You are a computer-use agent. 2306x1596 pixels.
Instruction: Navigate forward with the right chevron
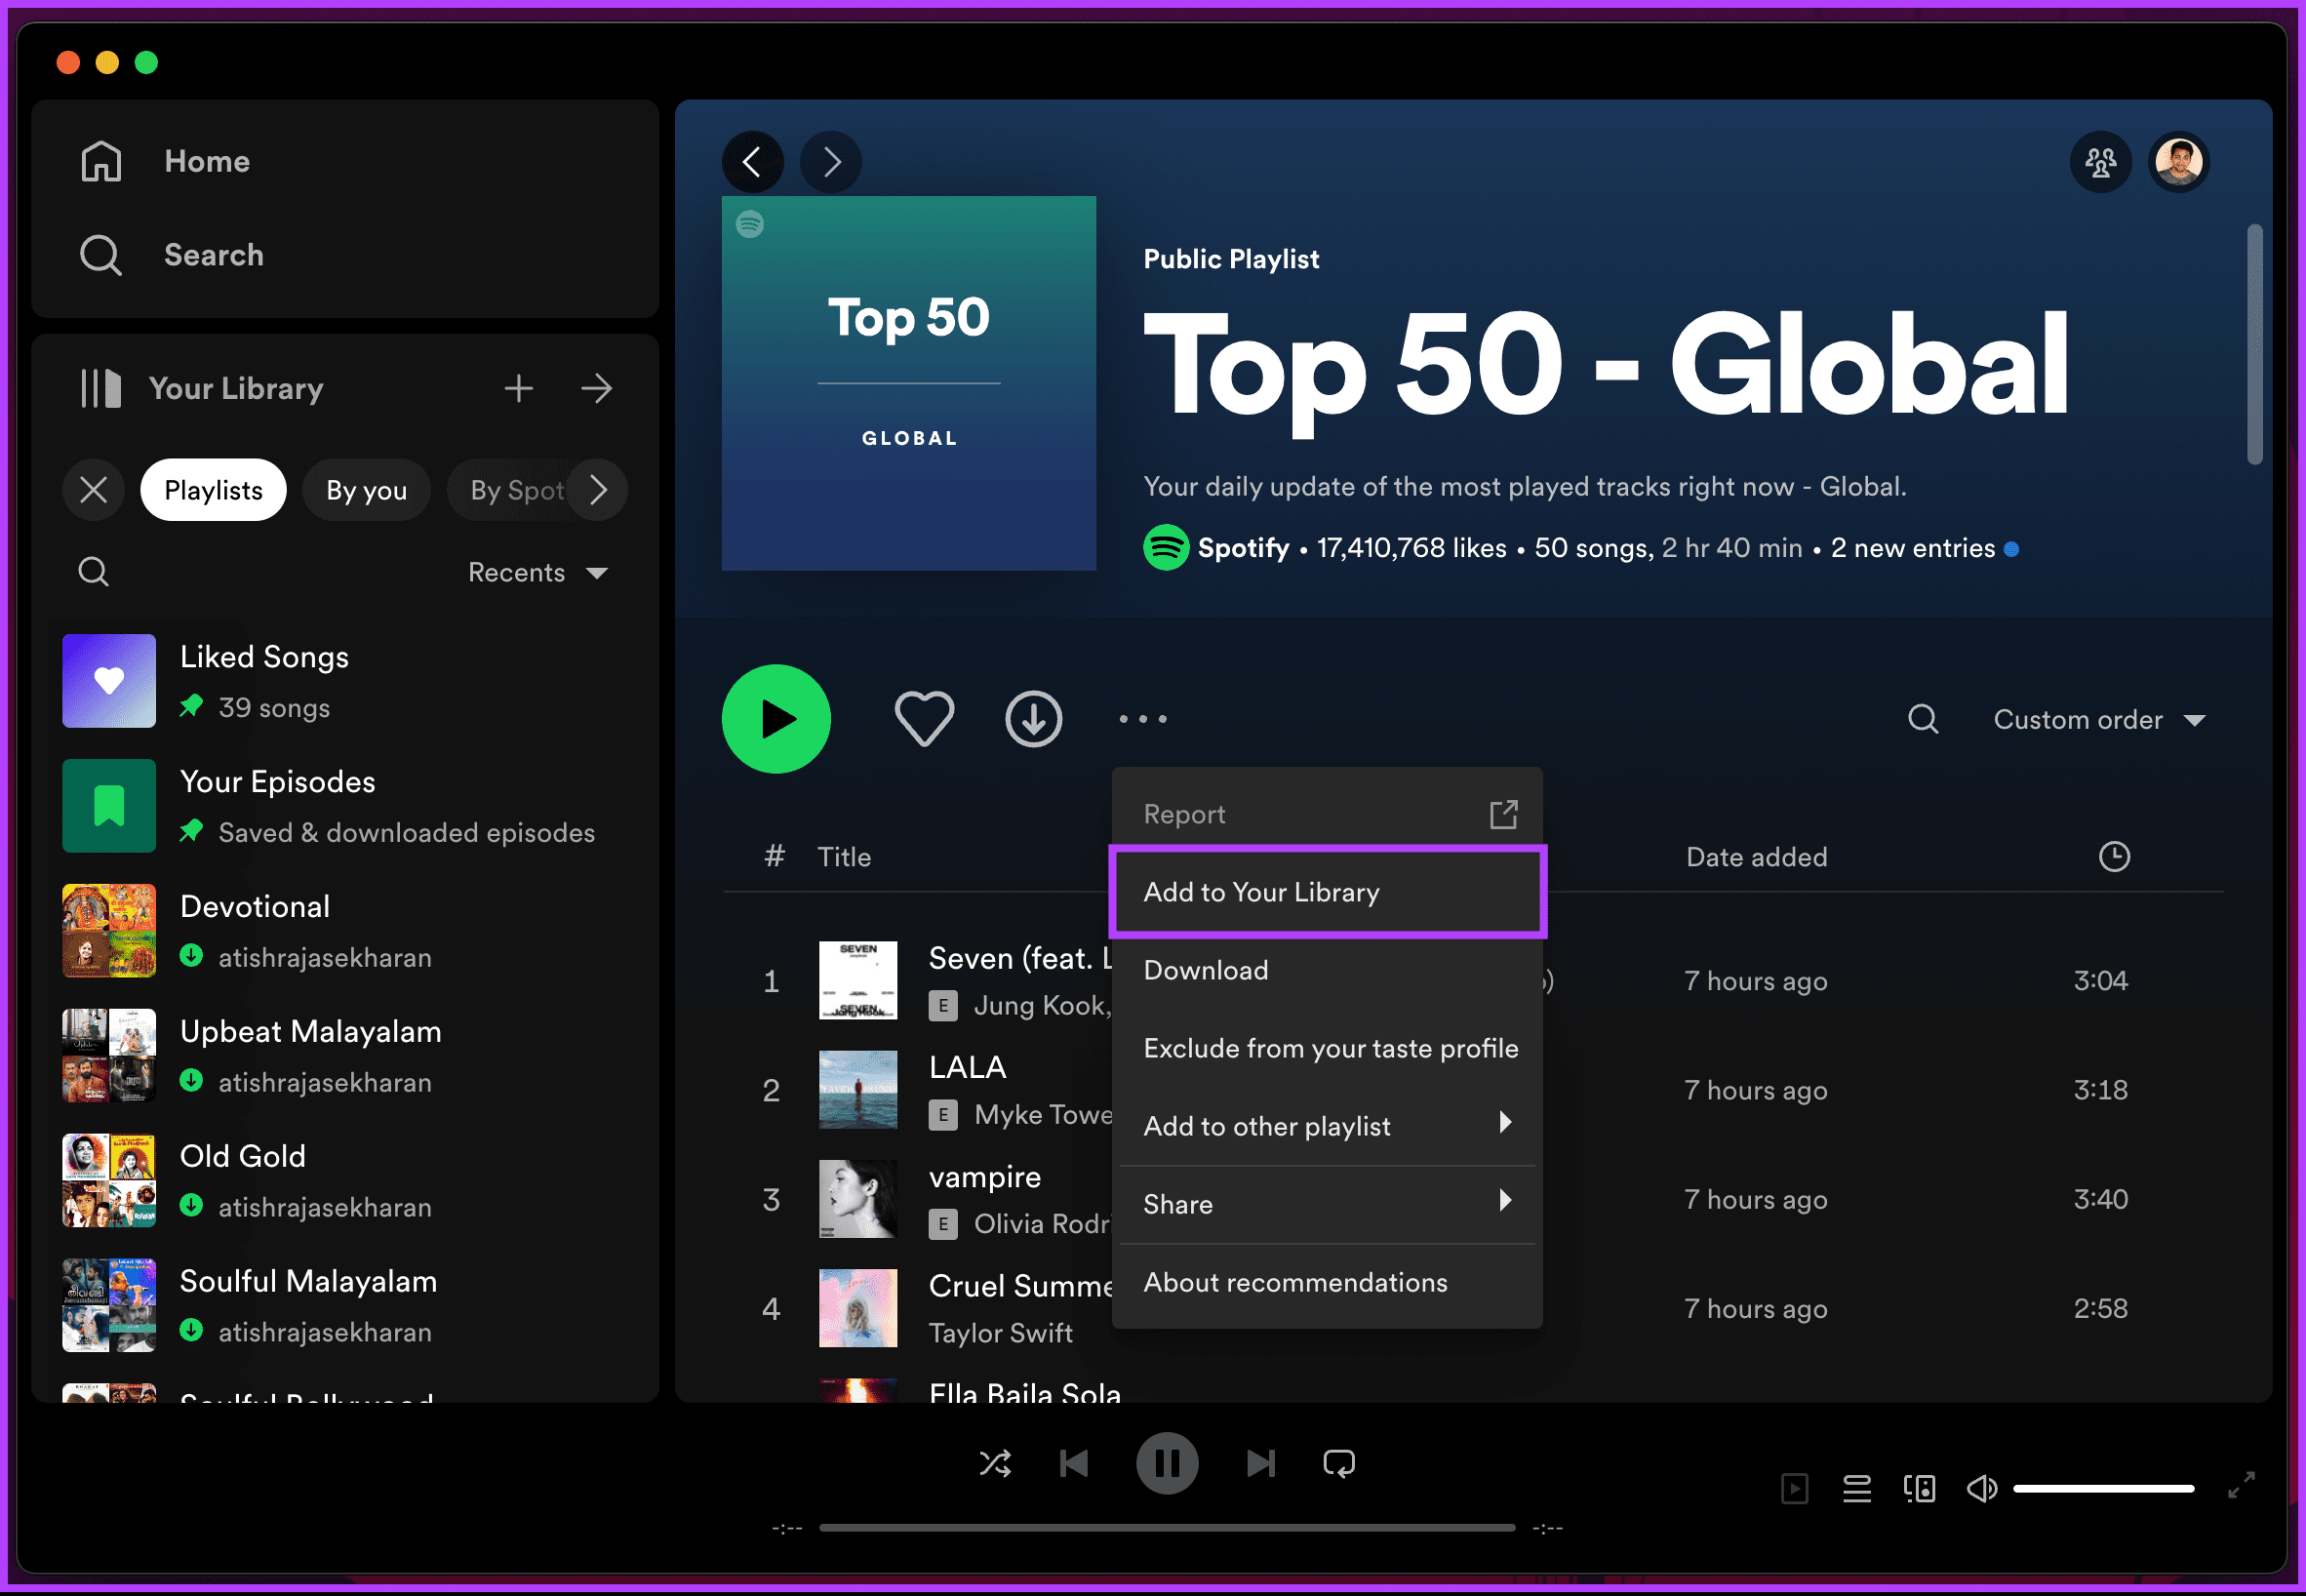831,161
